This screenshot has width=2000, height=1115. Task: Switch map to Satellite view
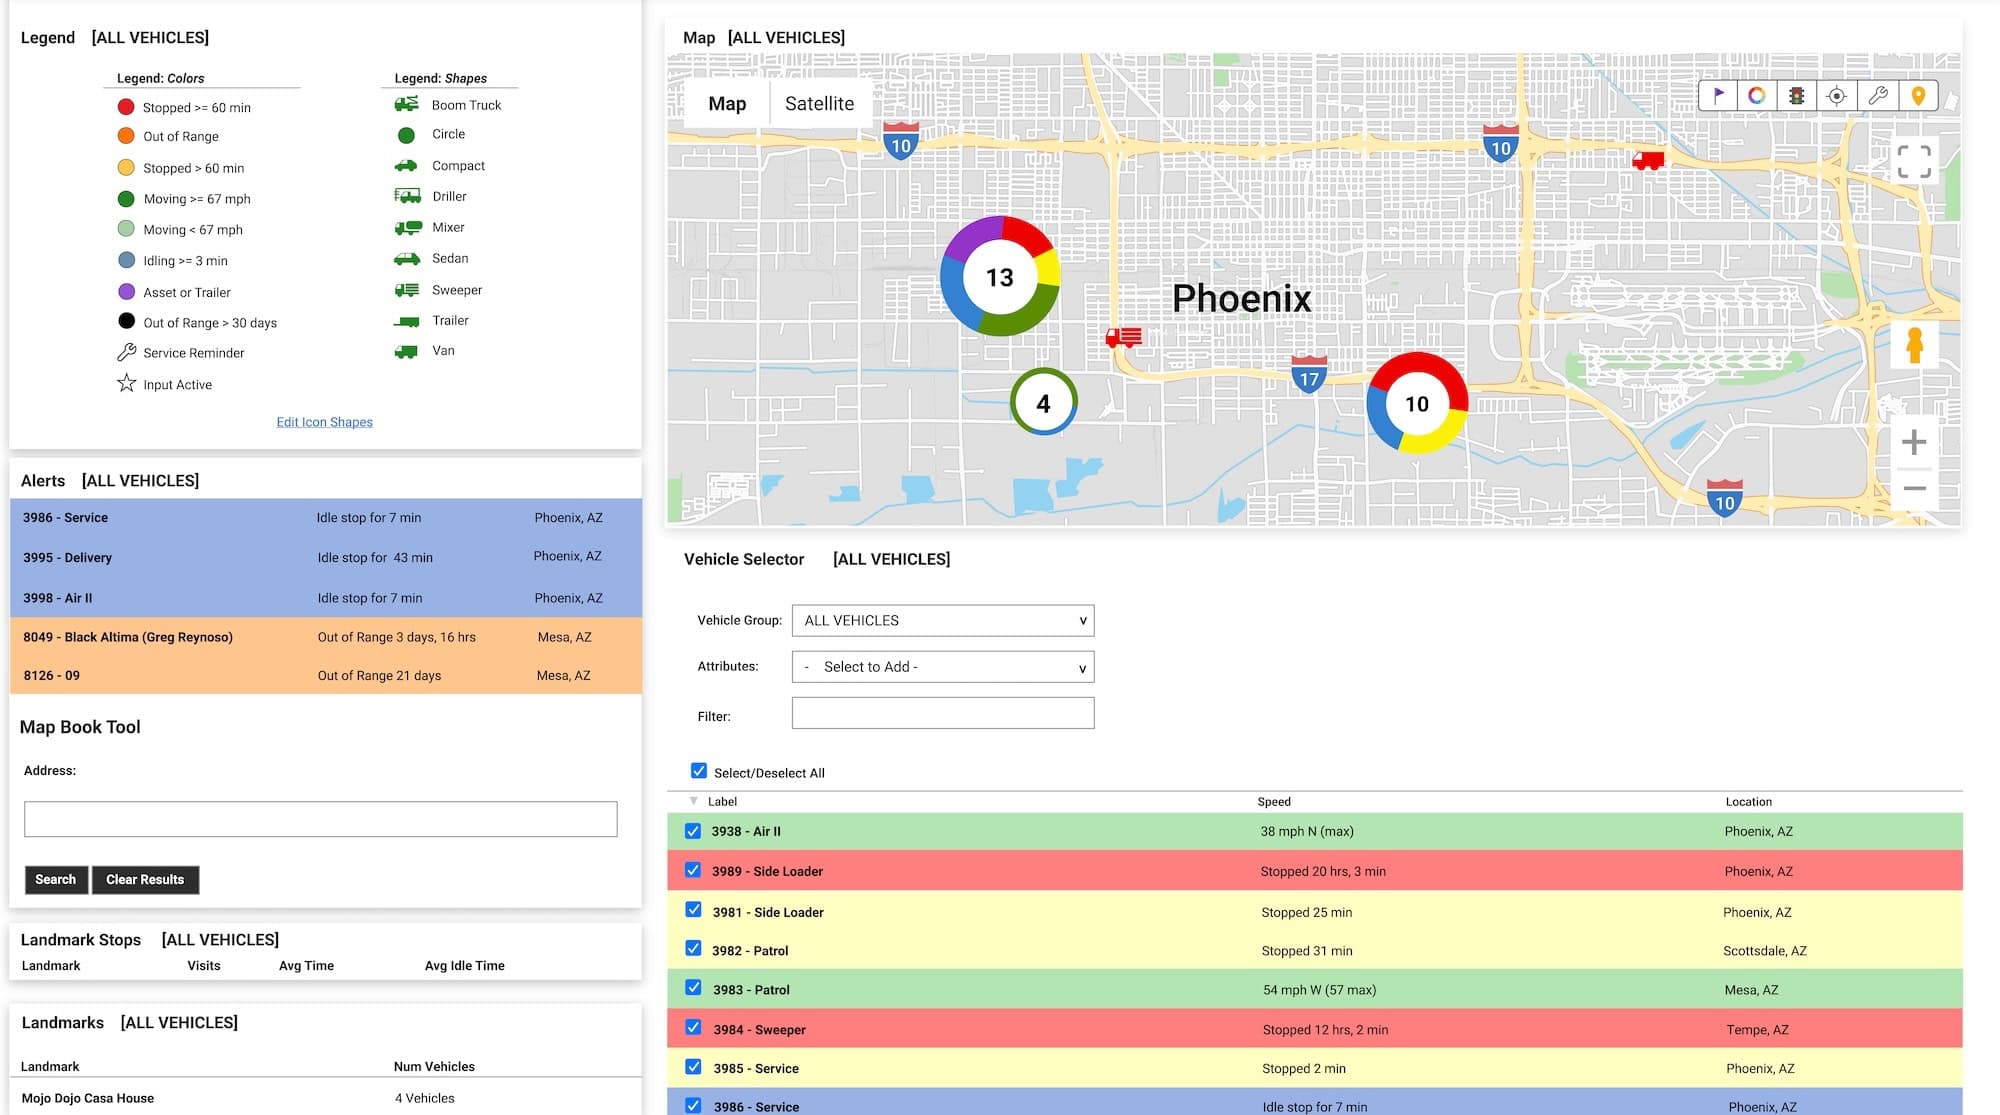[819, 104]
